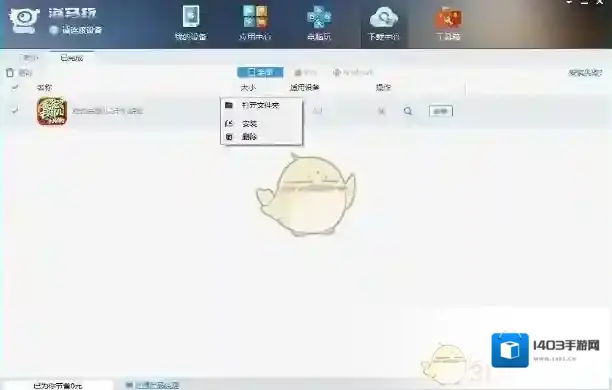Toggle the select-all checkbox in list header
The image size is (612, 390).
15,87
